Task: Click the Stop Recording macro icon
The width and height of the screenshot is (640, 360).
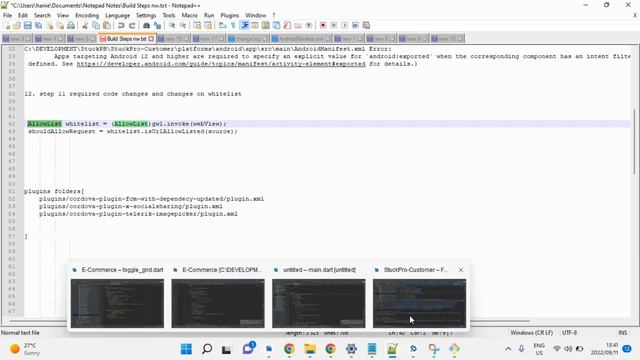Action: [334, 25]
